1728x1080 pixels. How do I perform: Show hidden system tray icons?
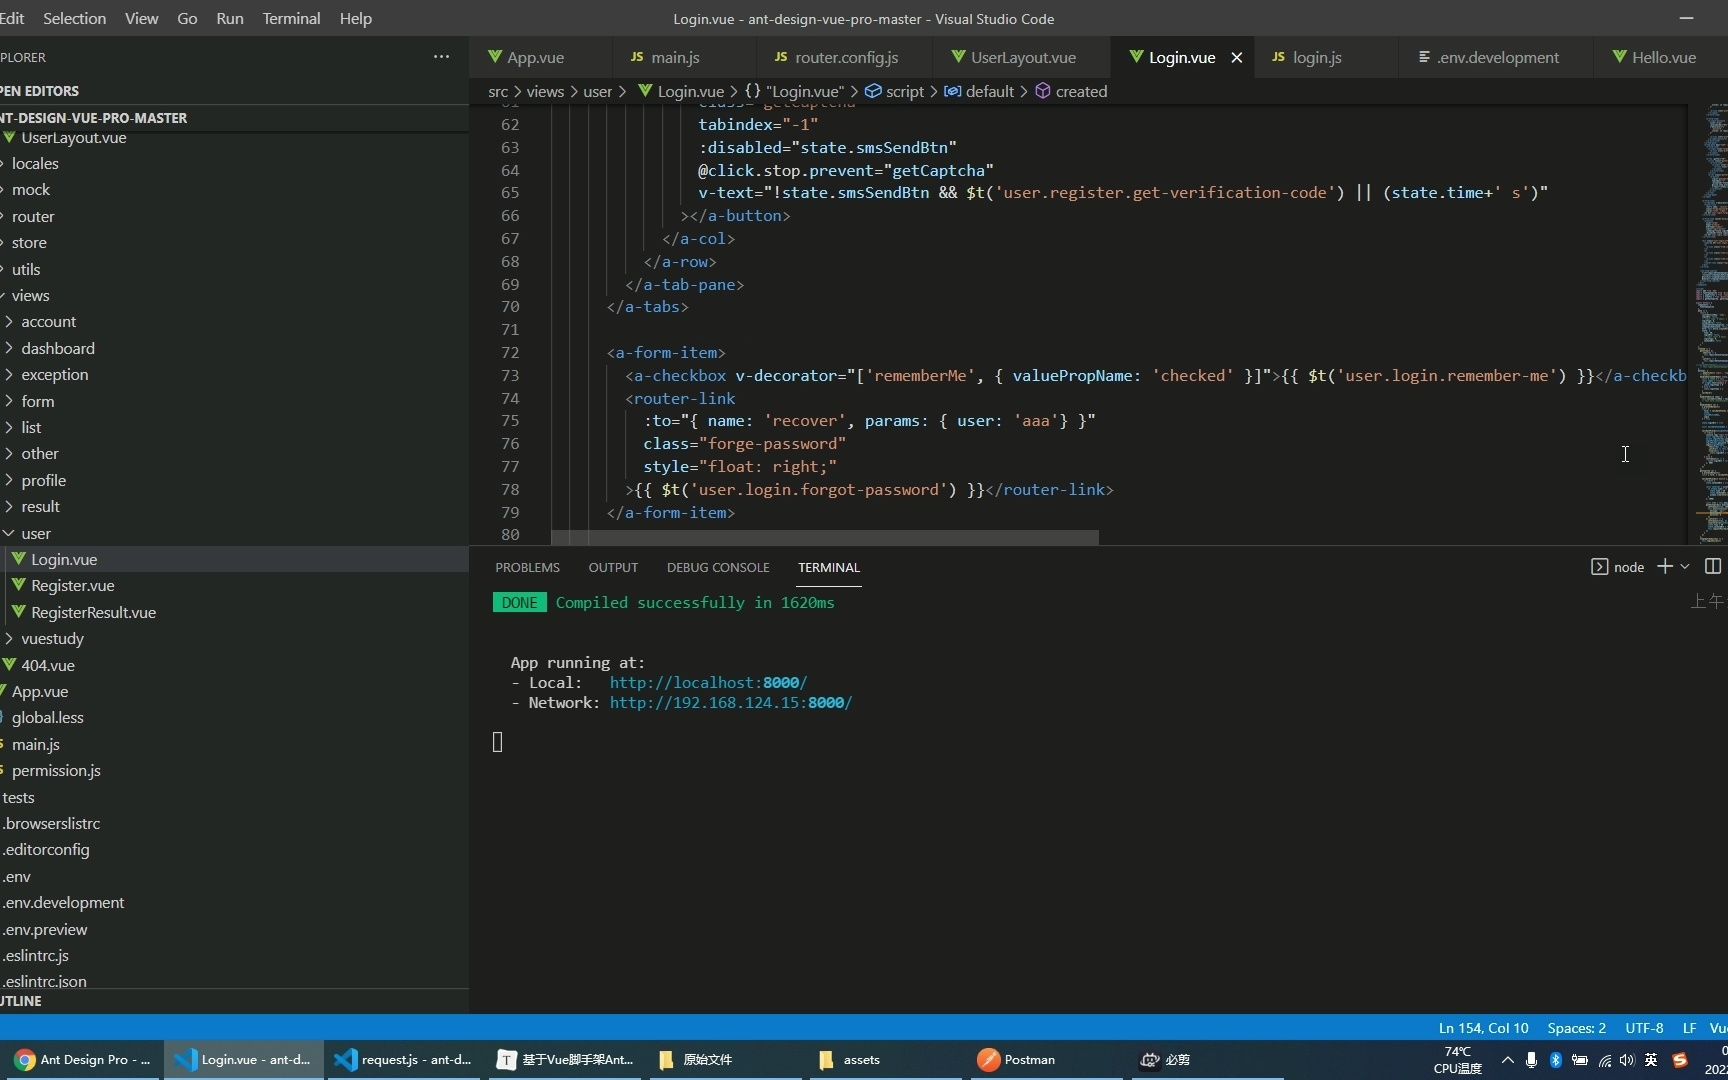pos(1507,1060)
